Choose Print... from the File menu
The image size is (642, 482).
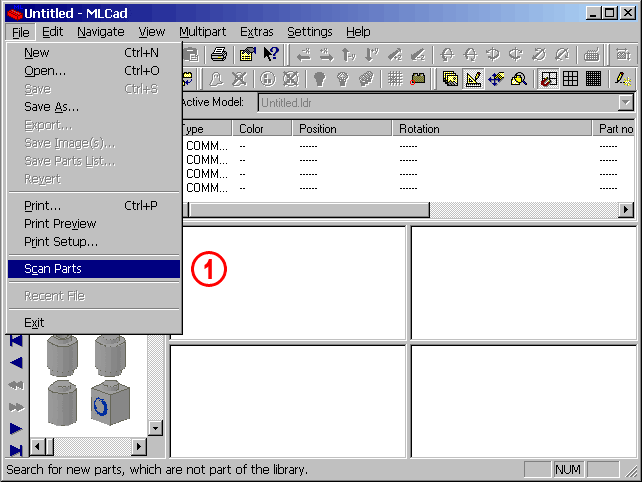pos(94,206)
